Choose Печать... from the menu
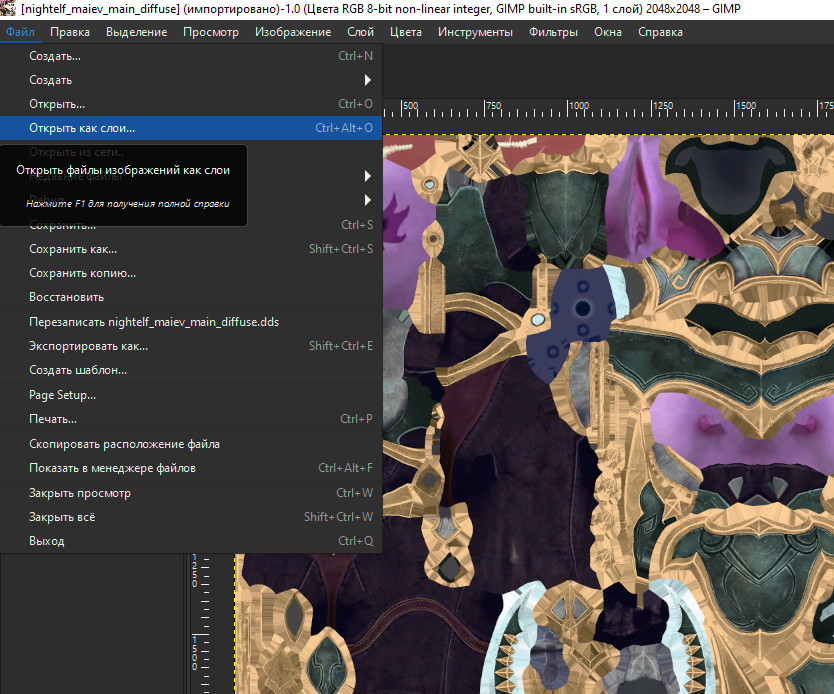 [53, 419]
